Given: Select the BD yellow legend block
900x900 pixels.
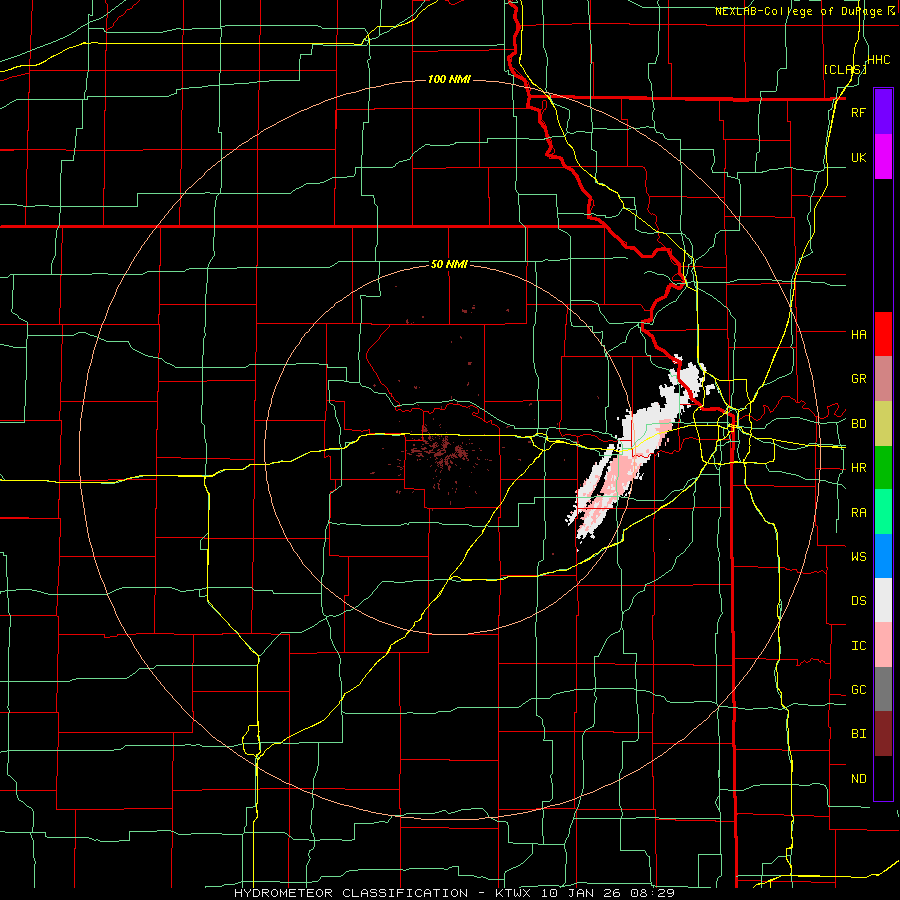Looking at the screenshot, I should coord(883,424).
